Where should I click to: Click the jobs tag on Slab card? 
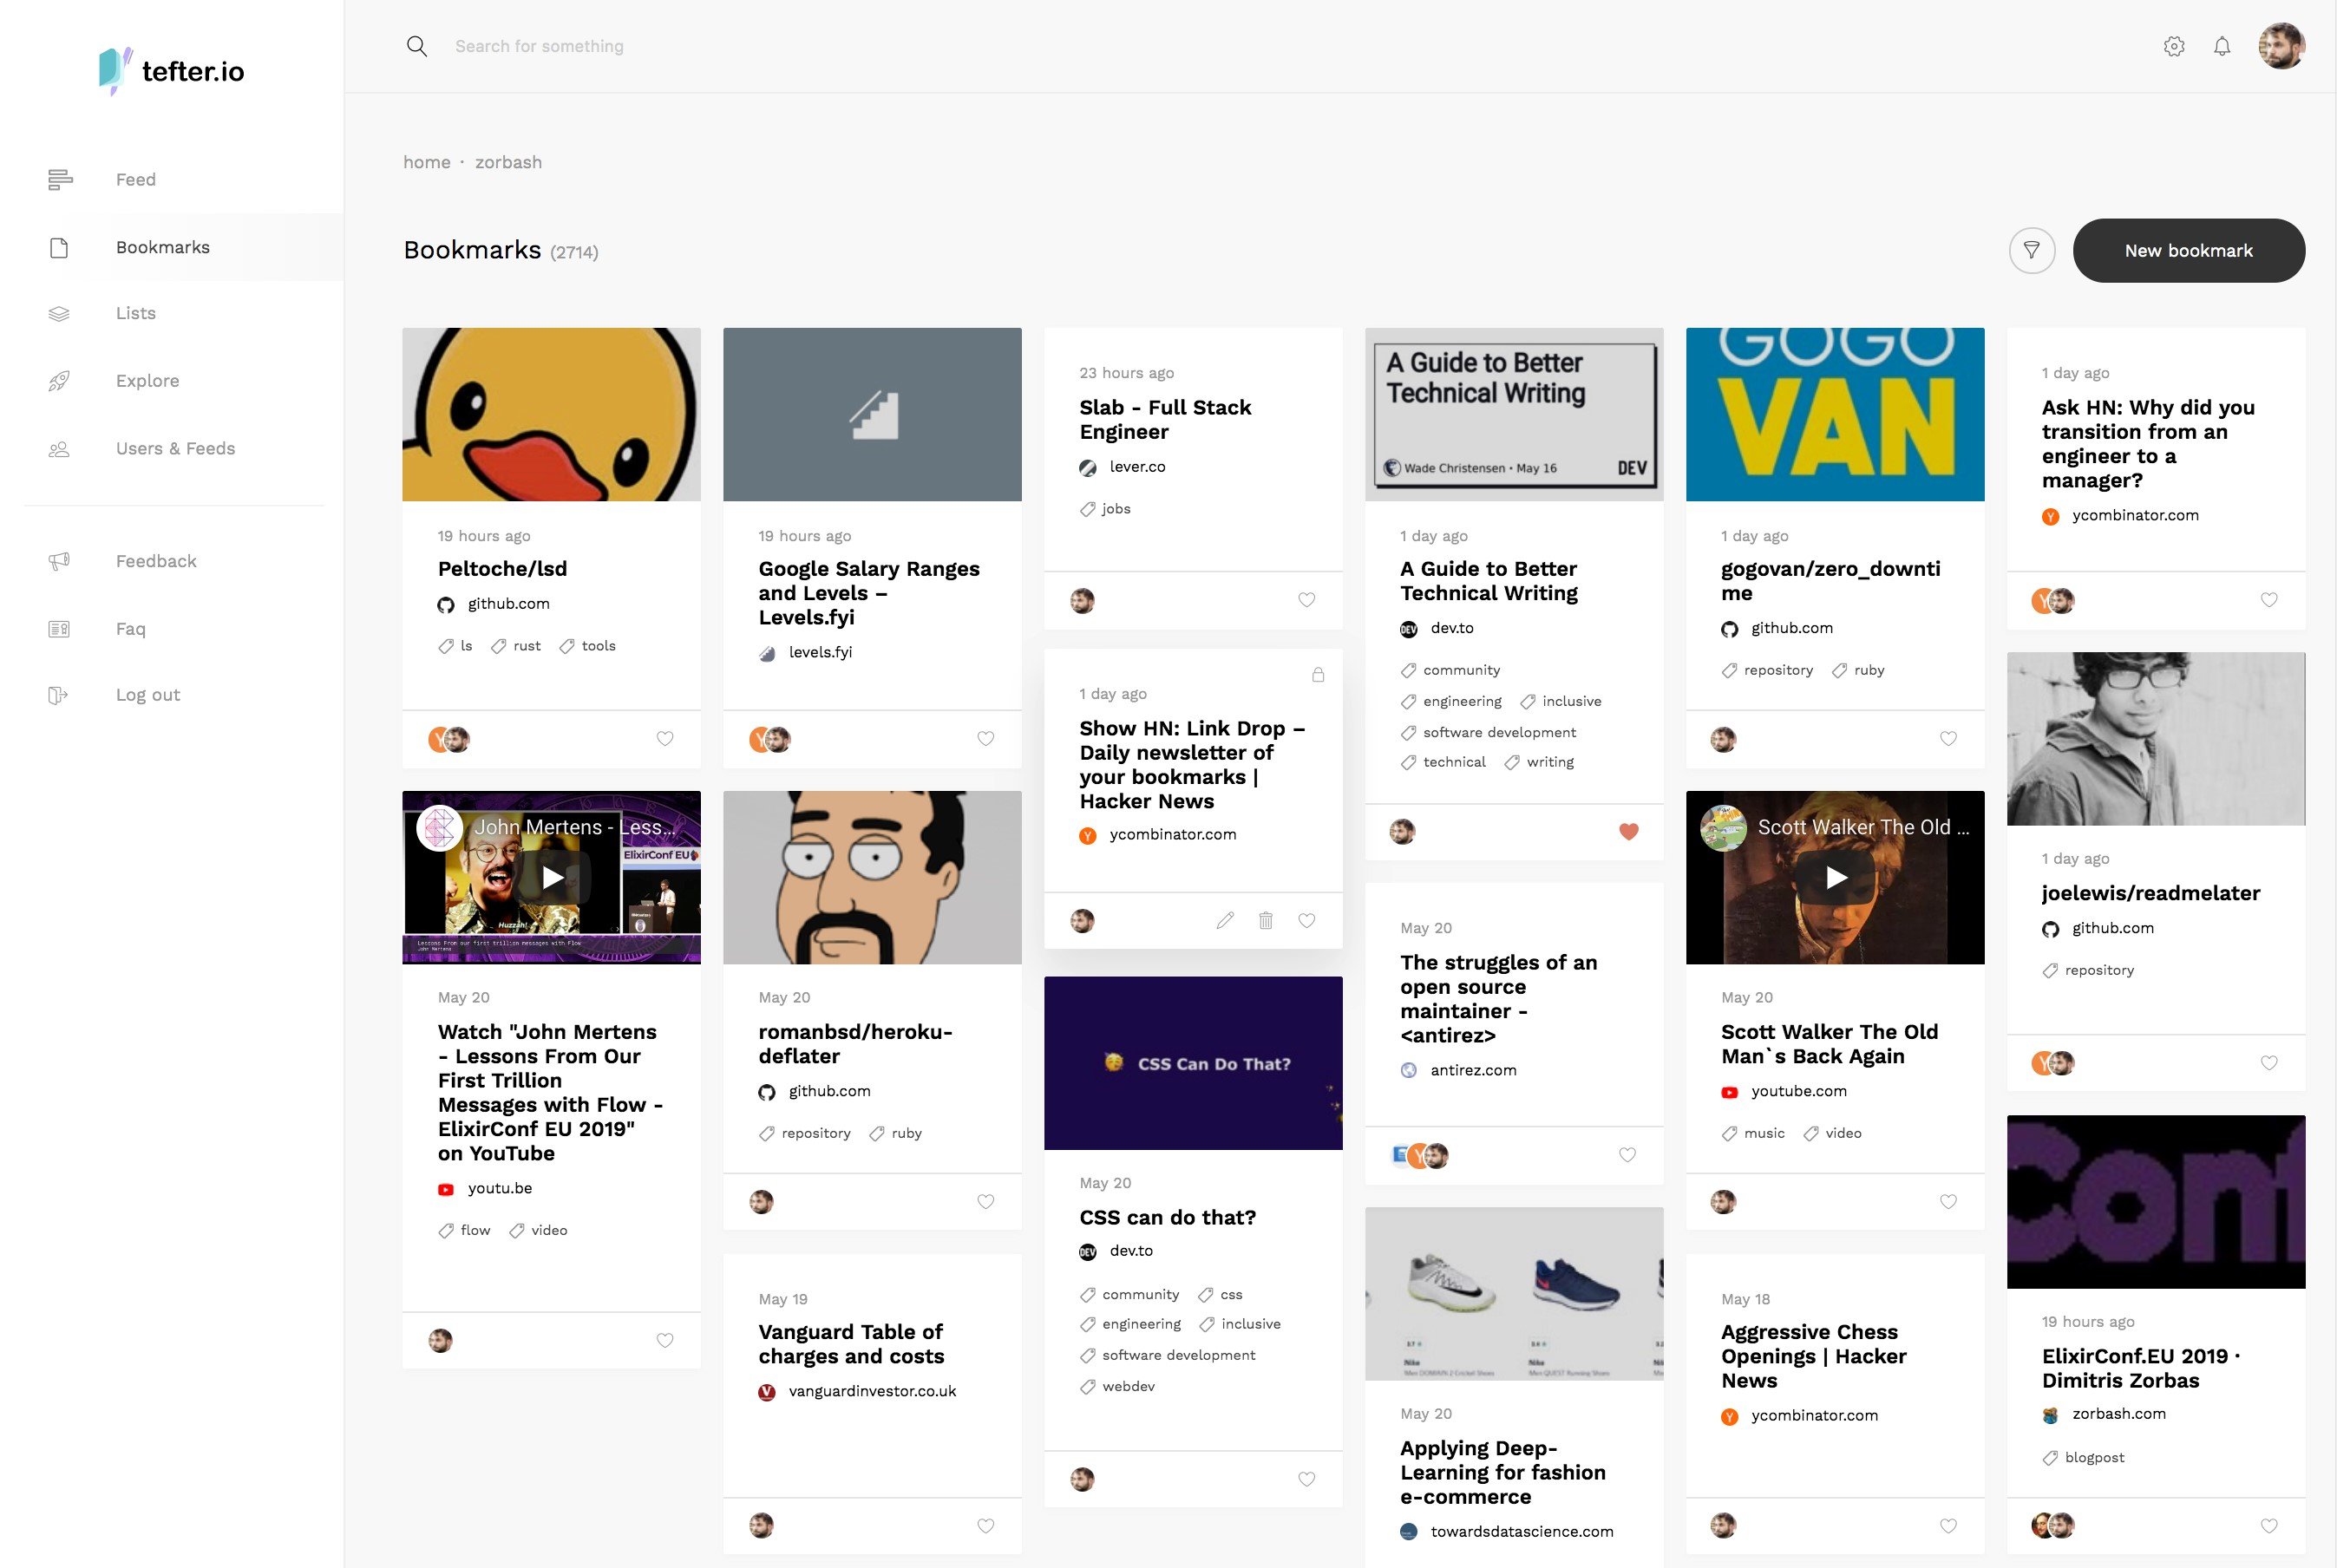1105,509
